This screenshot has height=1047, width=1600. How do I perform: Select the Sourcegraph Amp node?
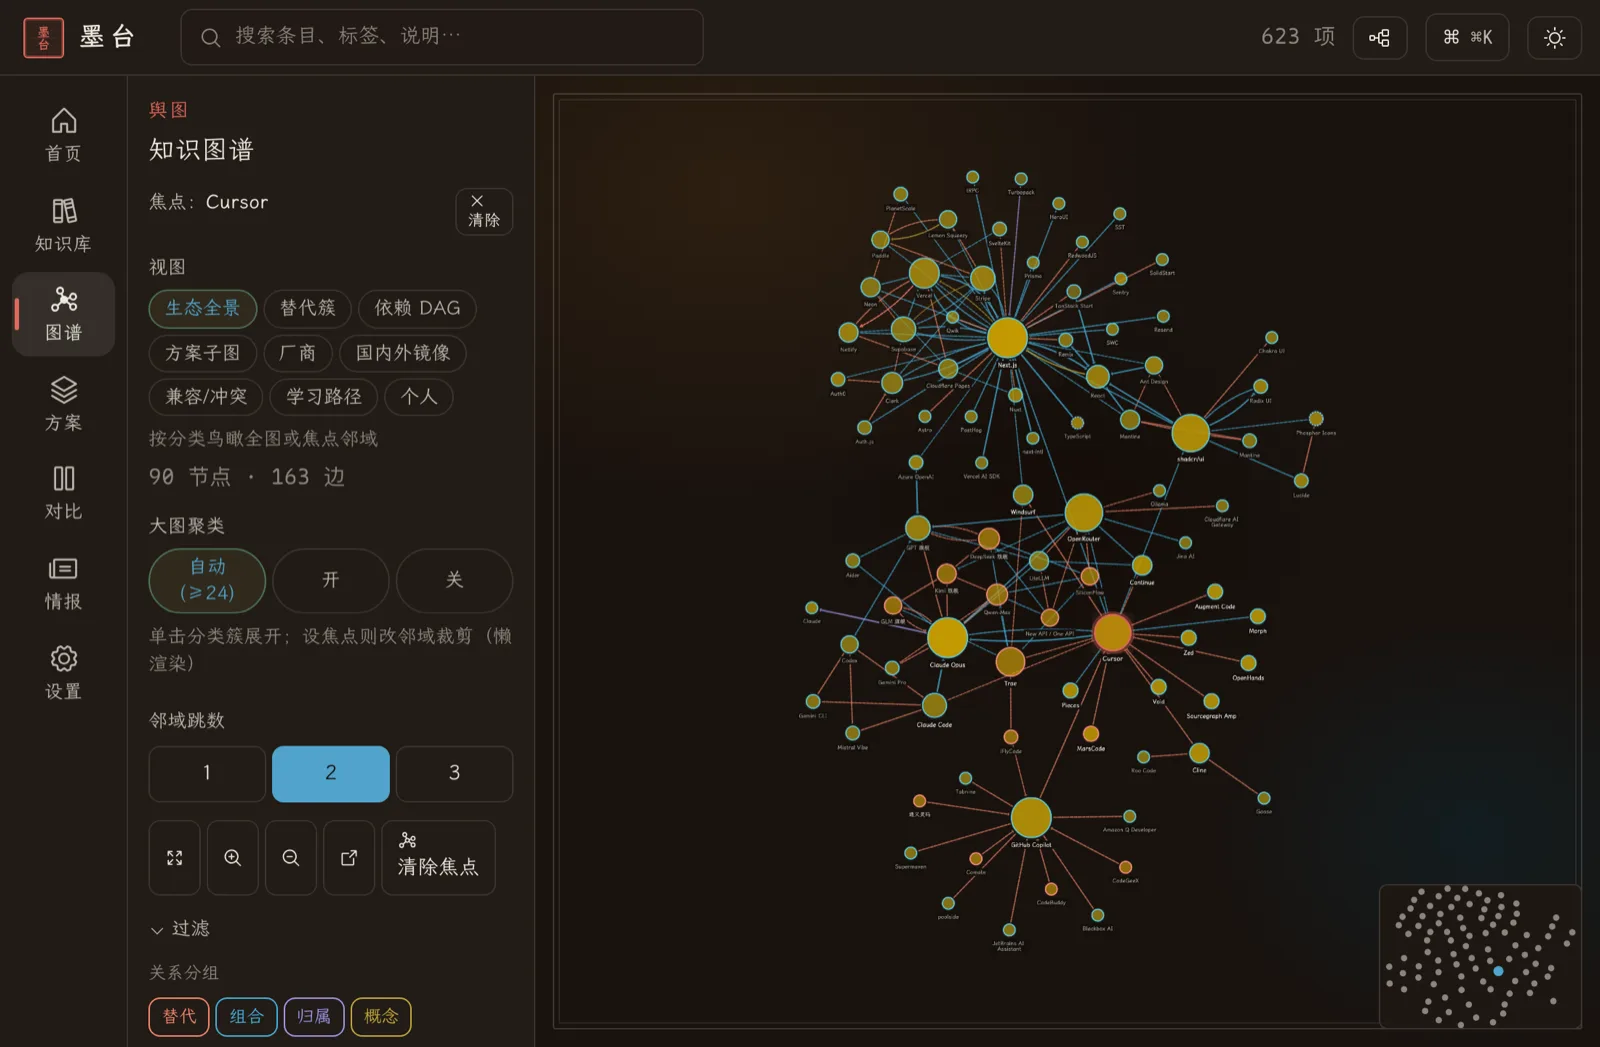1211,701
